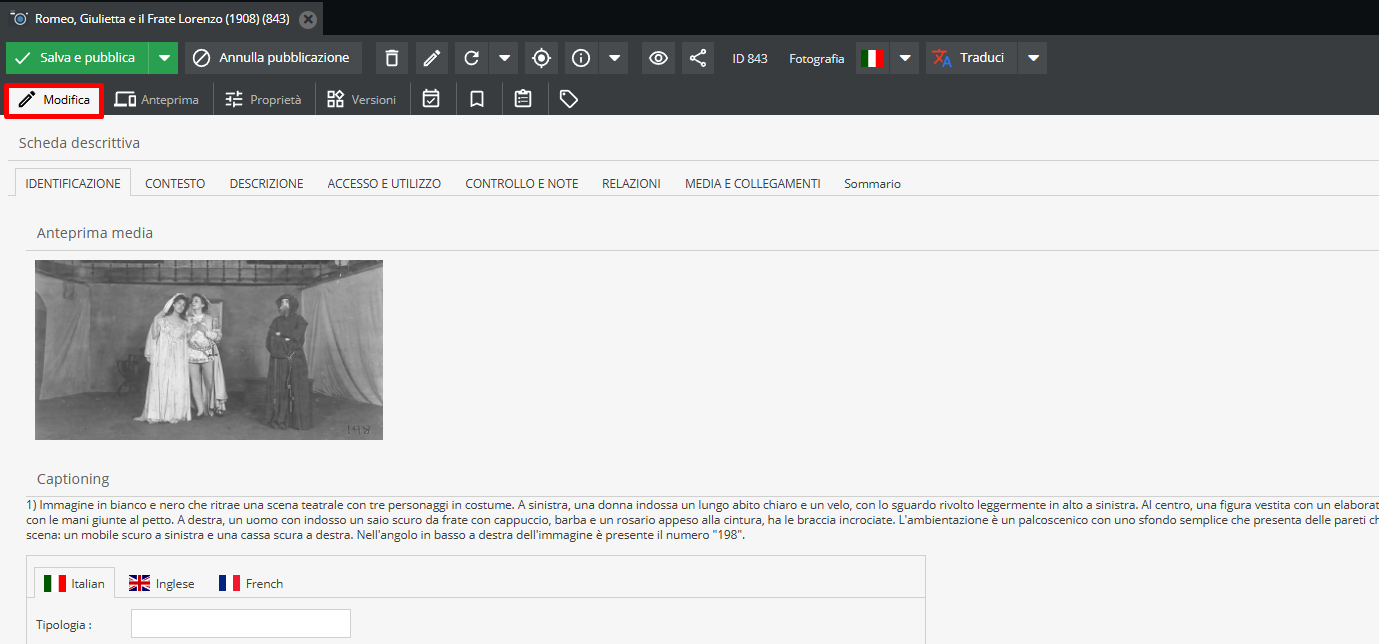
Task: Click the pencil edit icon in top toolbar
Action: click(x=432, y=58)
